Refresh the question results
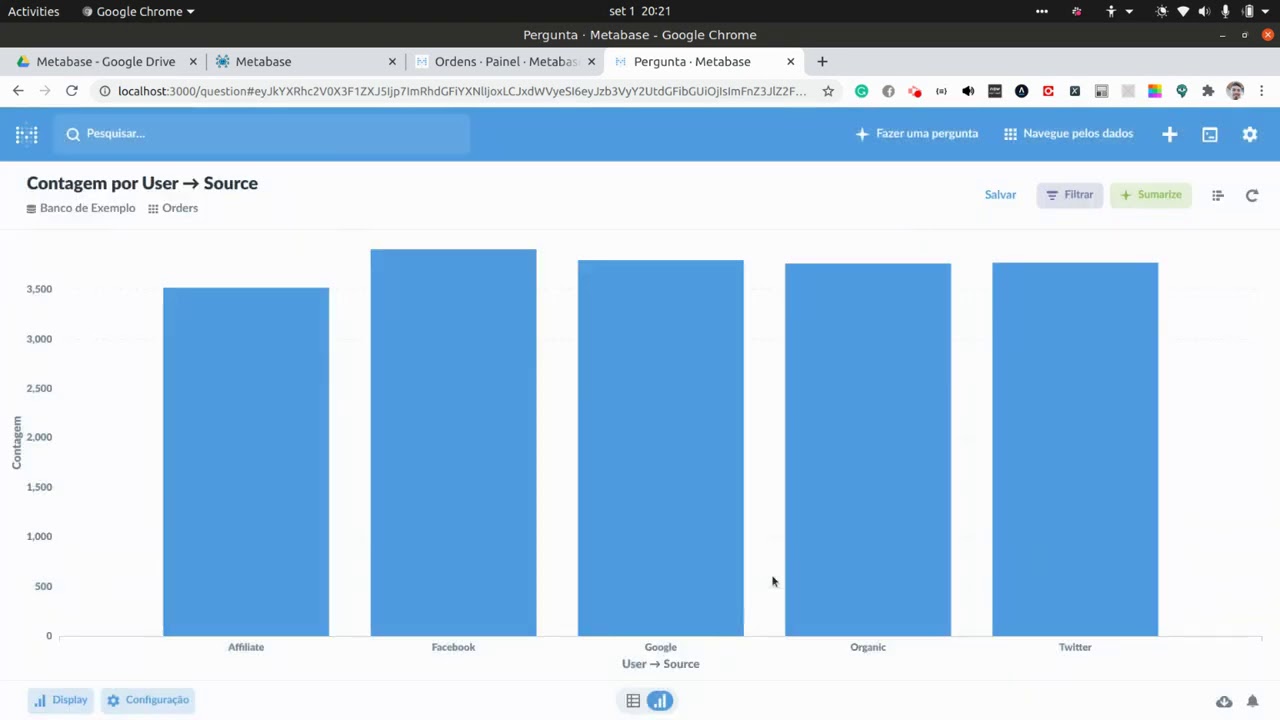1280x720 pixels. 1252,196
